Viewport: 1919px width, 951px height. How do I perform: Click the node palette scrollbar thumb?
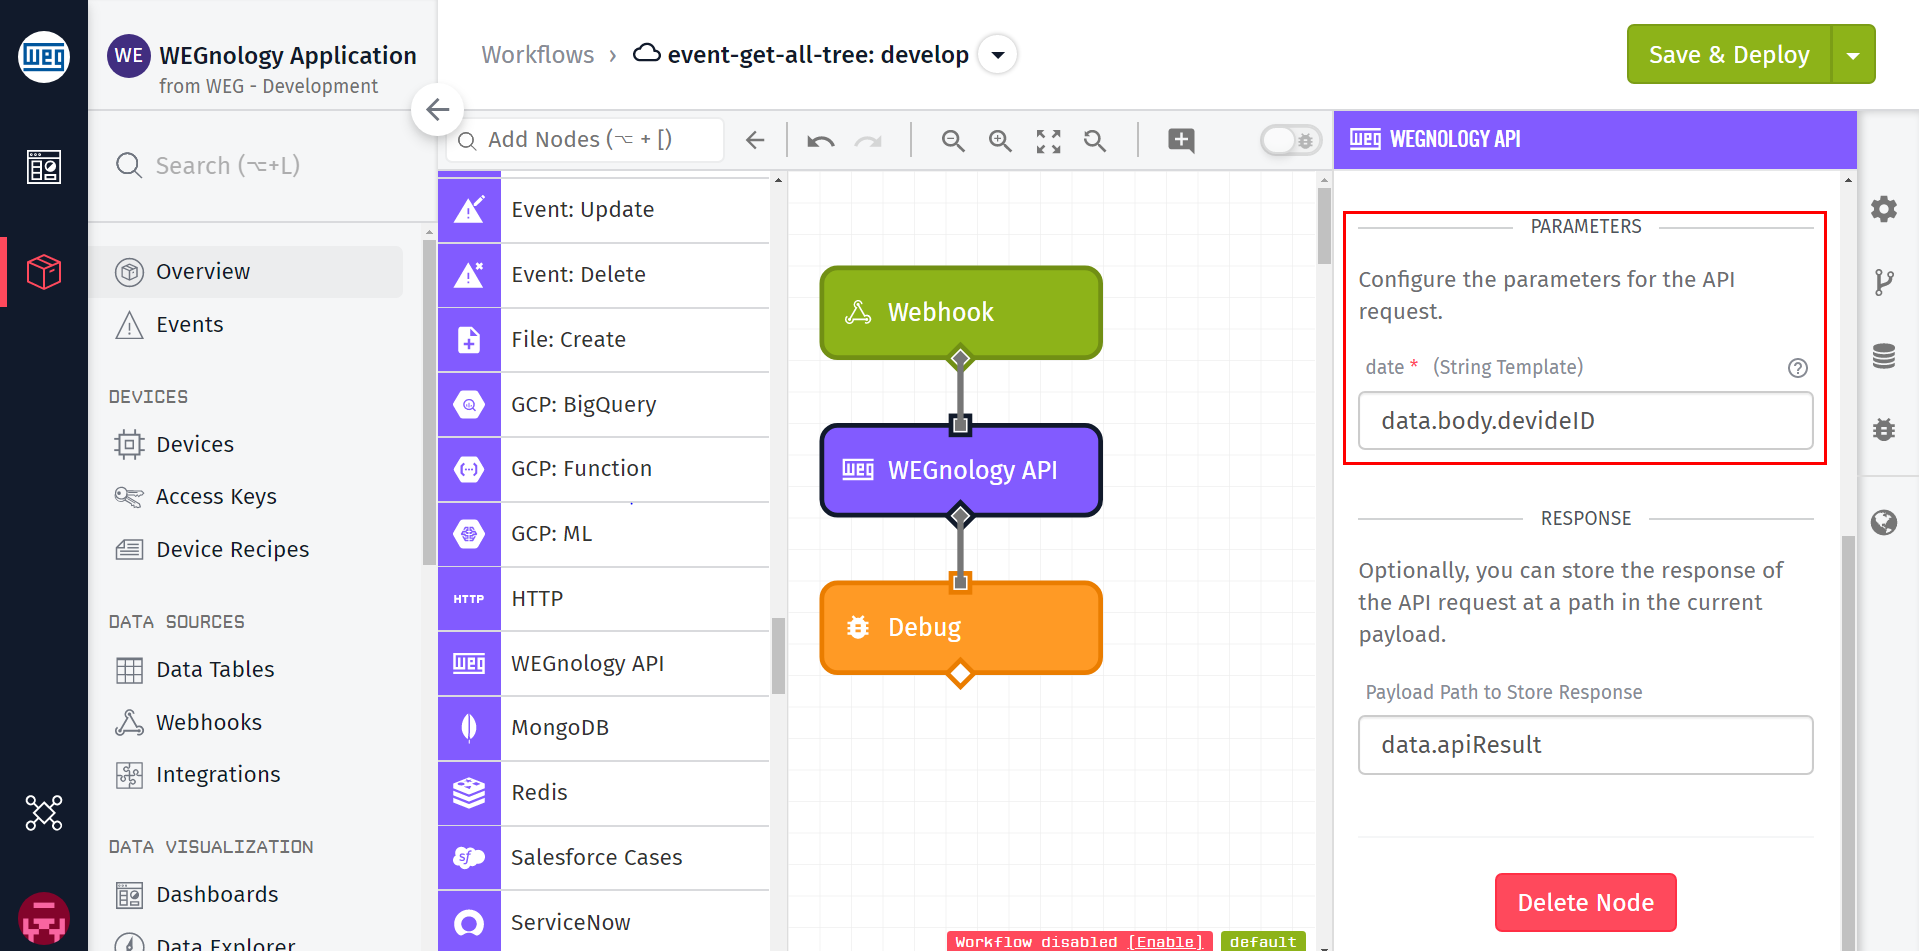[778, 656]
